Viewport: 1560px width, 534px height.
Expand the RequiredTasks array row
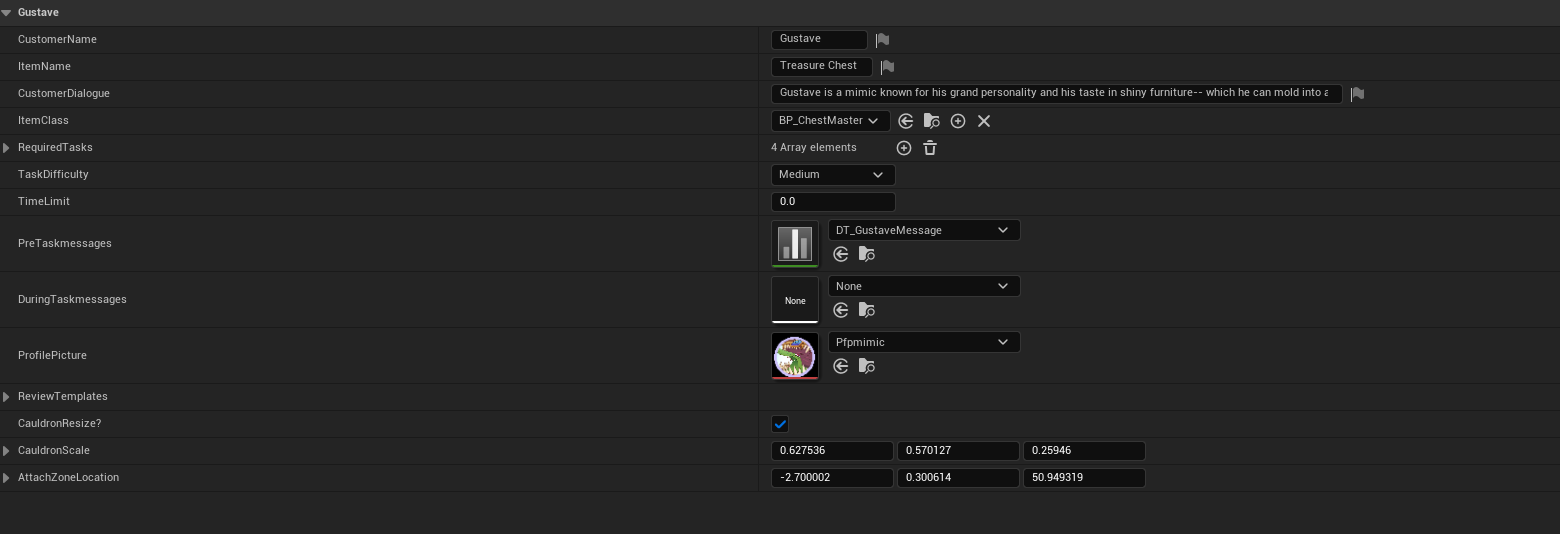coord(7,148)
